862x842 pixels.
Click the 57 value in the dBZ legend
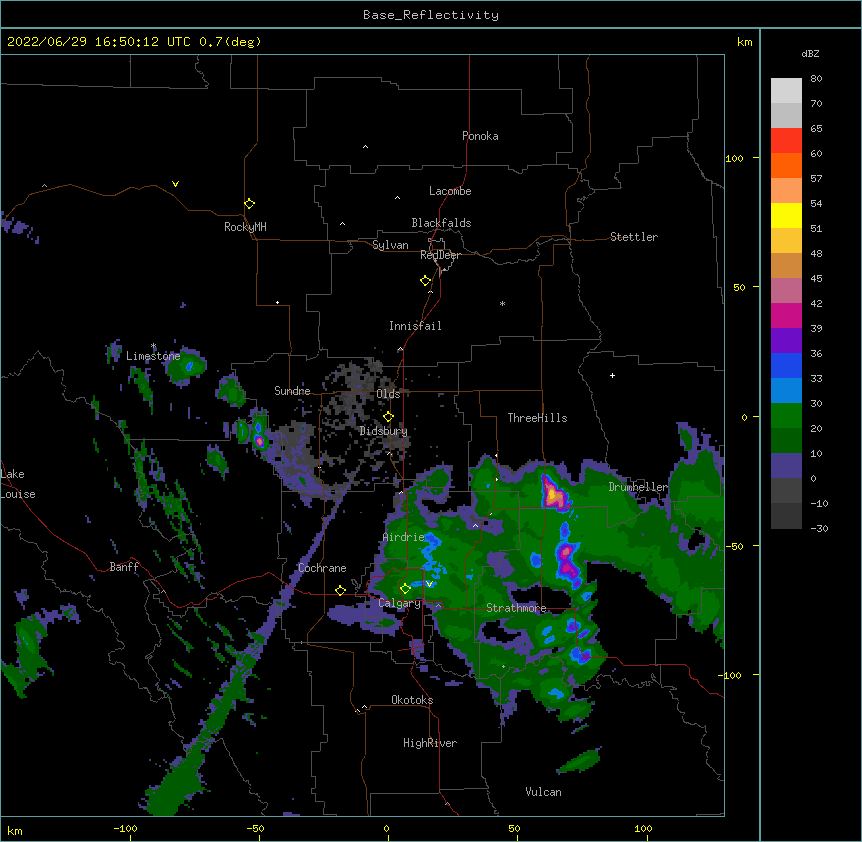pyautogui.click(x=816, y=179)
